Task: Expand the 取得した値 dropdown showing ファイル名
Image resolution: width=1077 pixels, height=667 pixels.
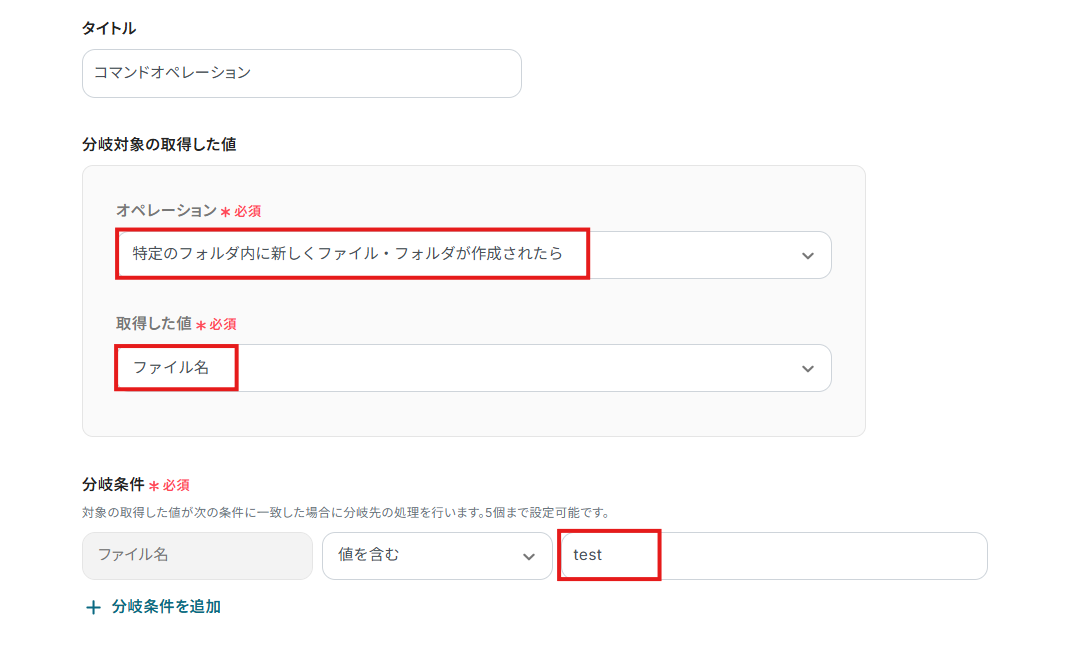Action: [472, 368]
